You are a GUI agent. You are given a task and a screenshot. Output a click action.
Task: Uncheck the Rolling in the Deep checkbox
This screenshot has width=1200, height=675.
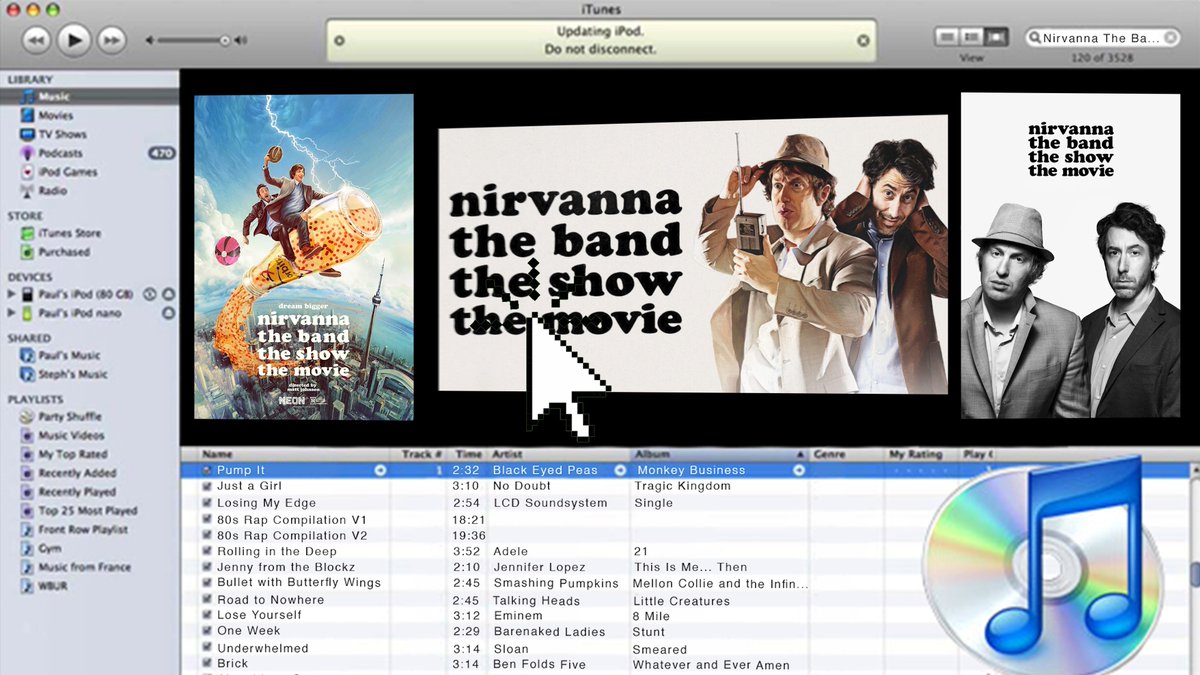click(x=207, y=552)
